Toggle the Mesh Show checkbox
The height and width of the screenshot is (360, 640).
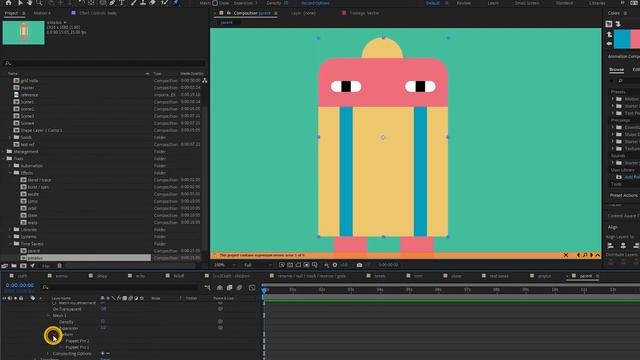[x=215, y=3]
